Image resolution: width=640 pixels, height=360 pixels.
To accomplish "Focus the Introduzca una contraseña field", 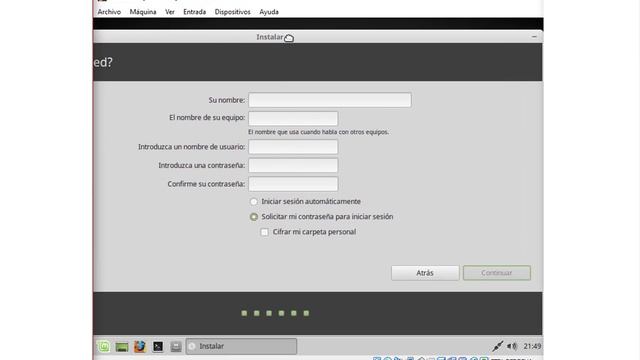I will (x=293, y=165).
